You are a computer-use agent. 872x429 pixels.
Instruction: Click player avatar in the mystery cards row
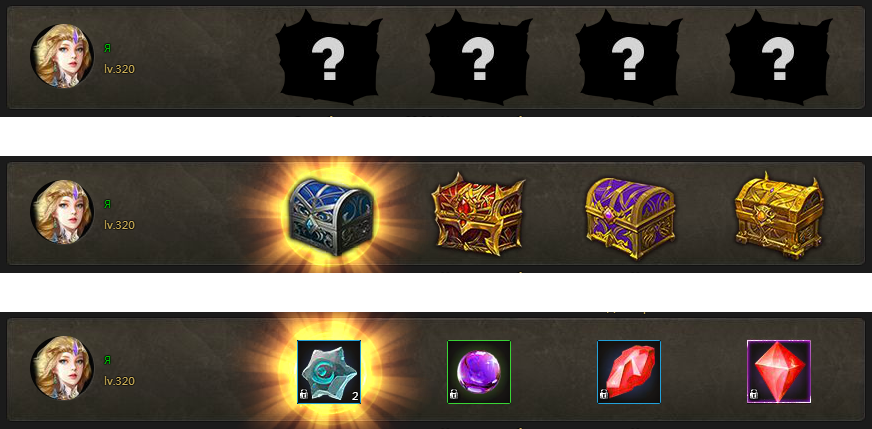(62, 56)
